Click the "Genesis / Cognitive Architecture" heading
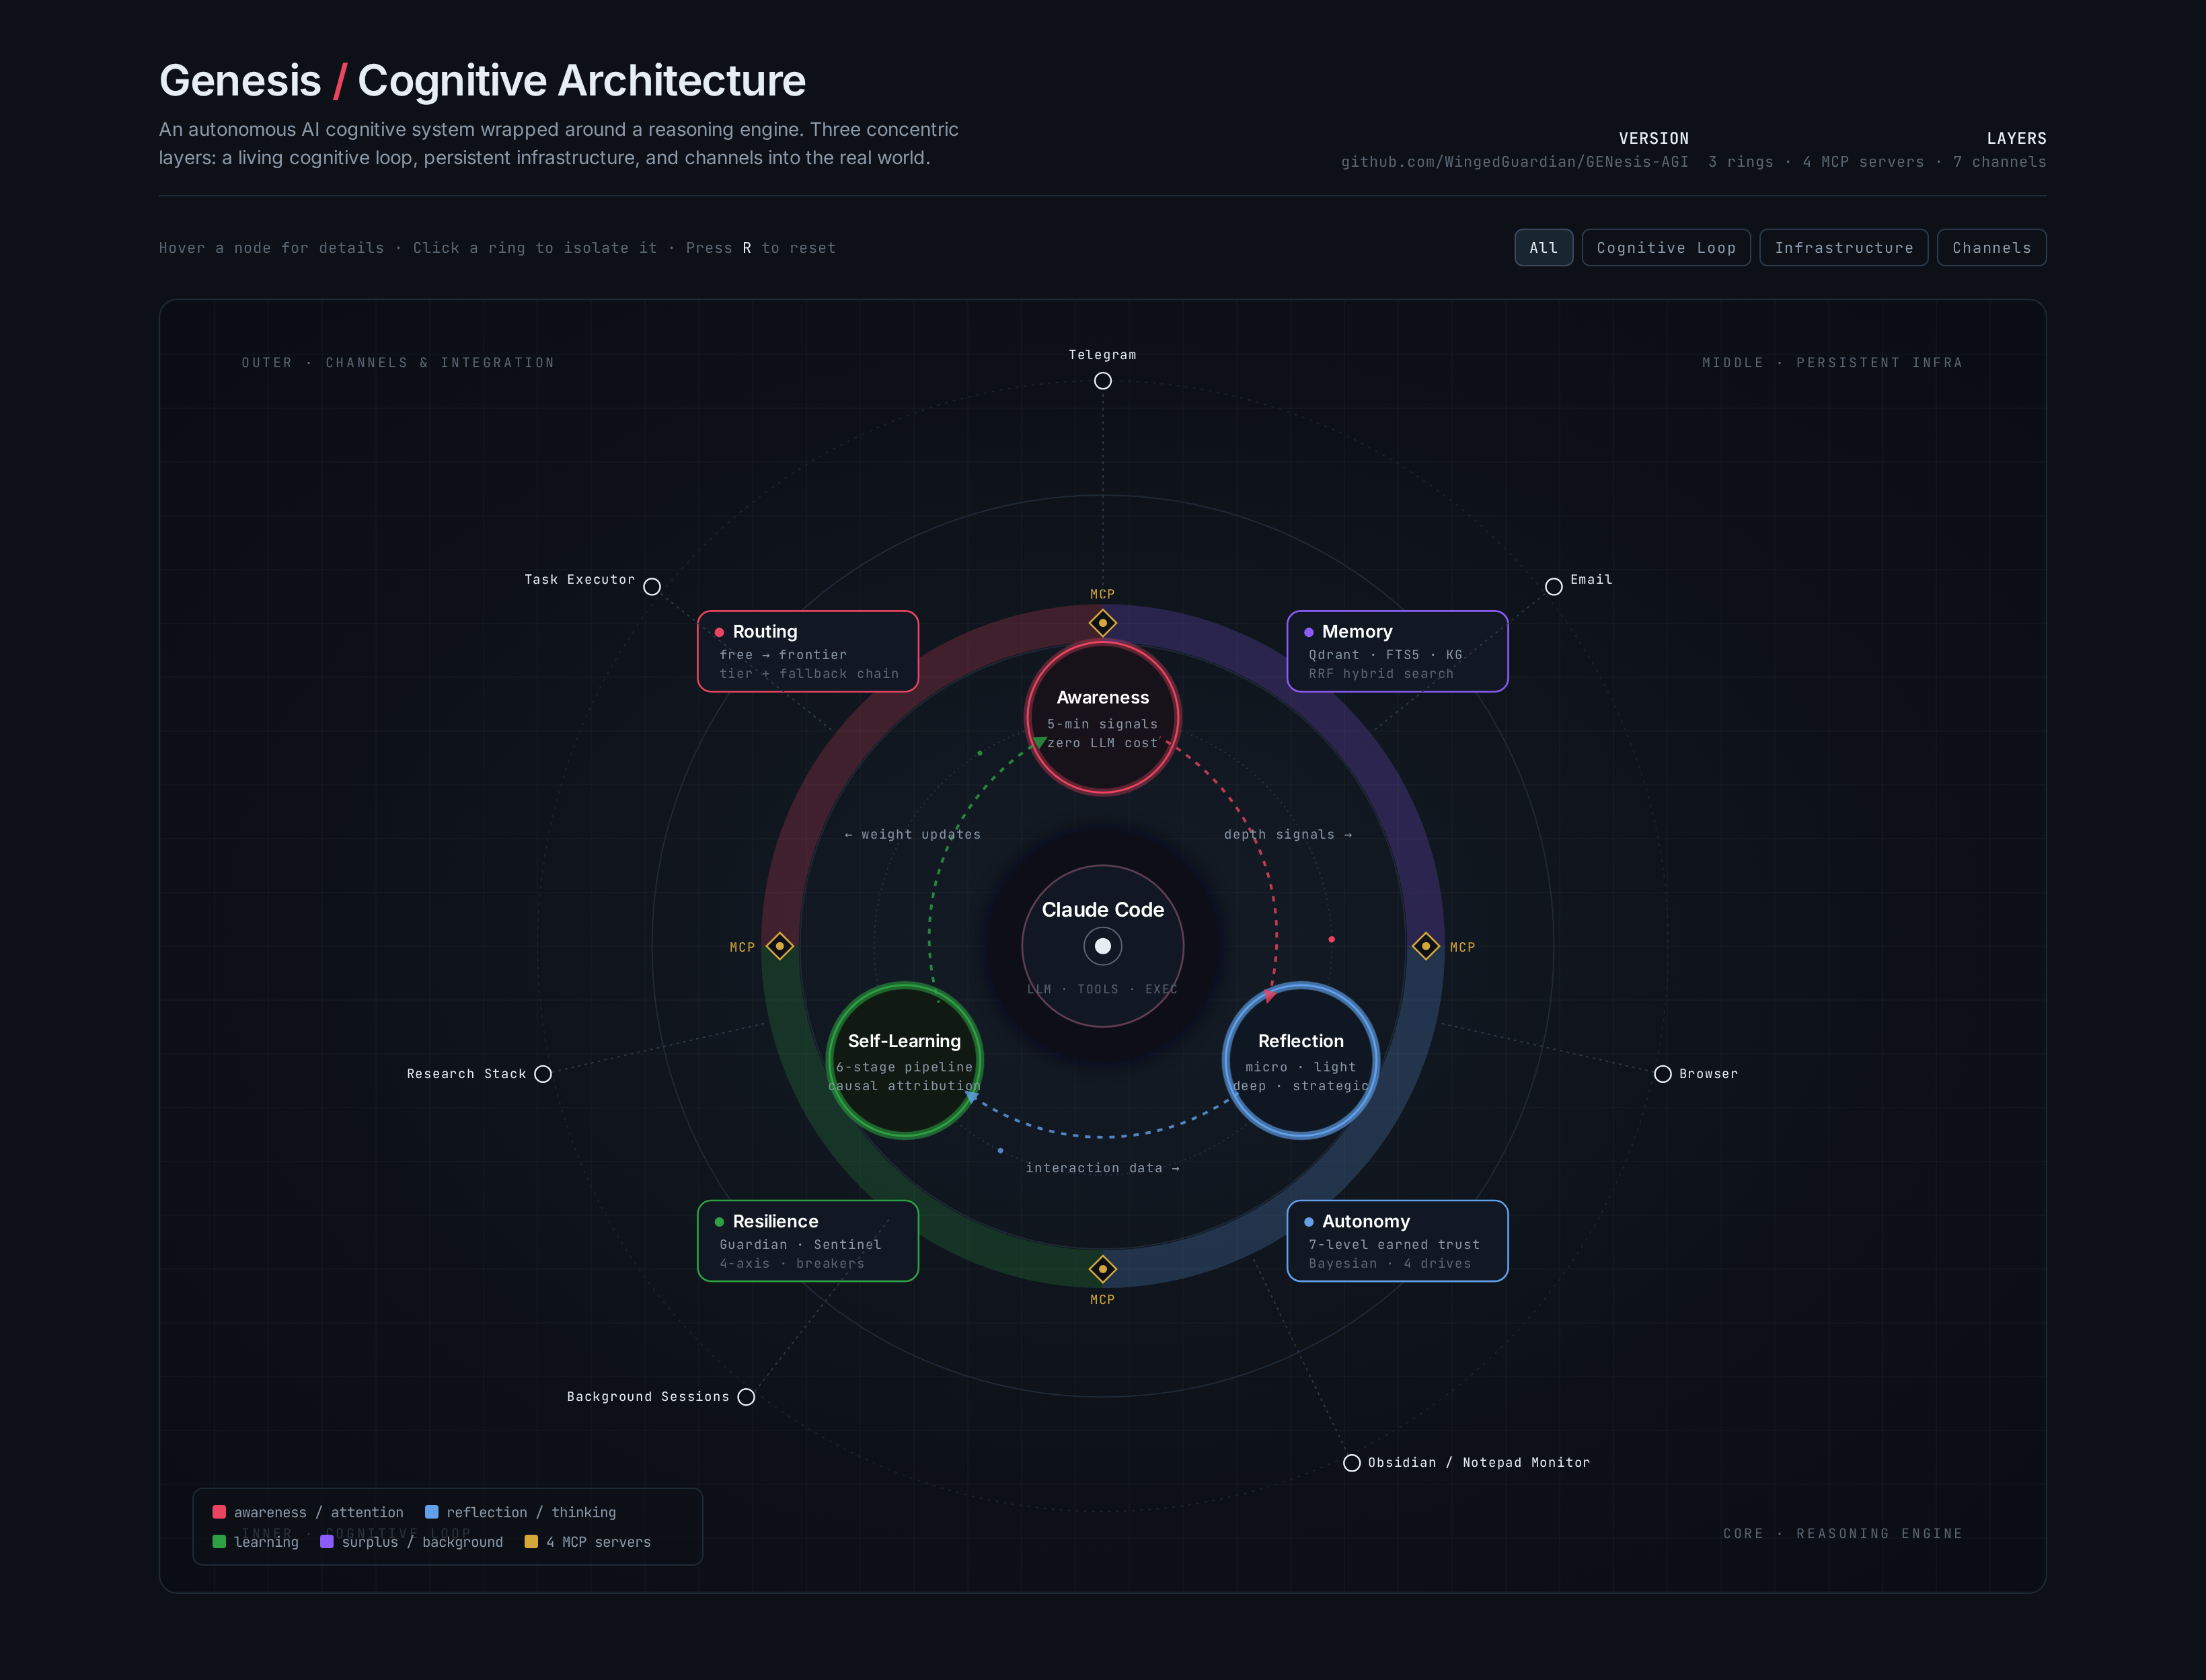The image size is (2206, 1680). click(x=482, y=81)
